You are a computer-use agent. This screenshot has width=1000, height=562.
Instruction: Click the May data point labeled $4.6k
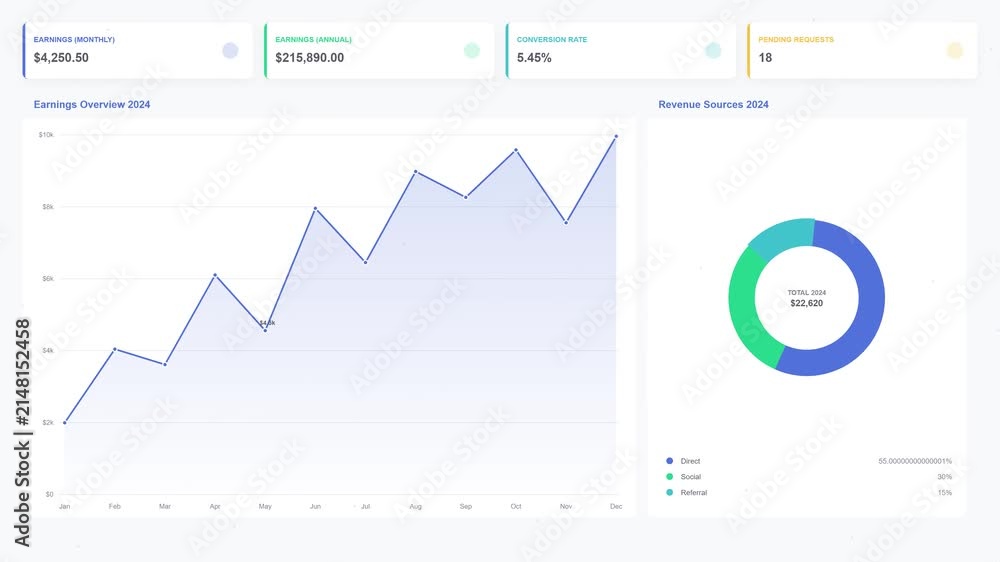pyautogui.click(x=265, y=330)
